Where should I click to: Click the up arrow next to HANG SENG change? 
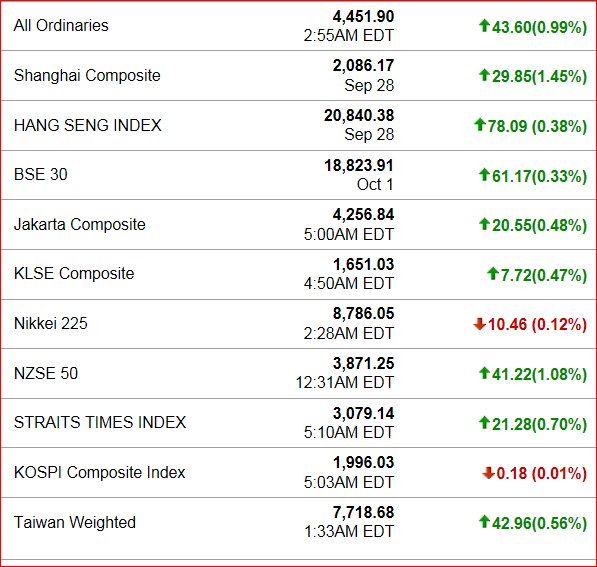point(480,125)
